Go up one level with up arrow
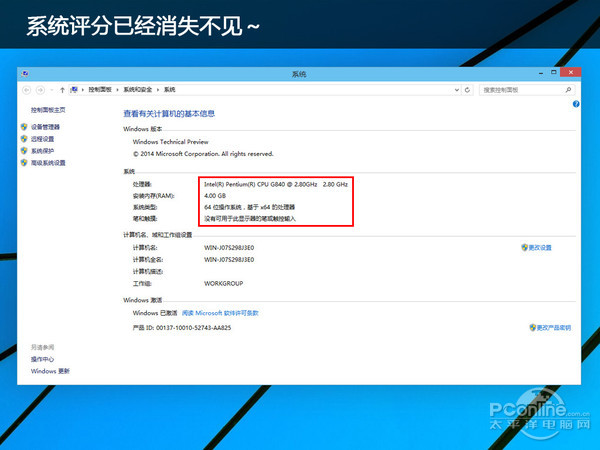The image size is (600, 450). point(62,90)
